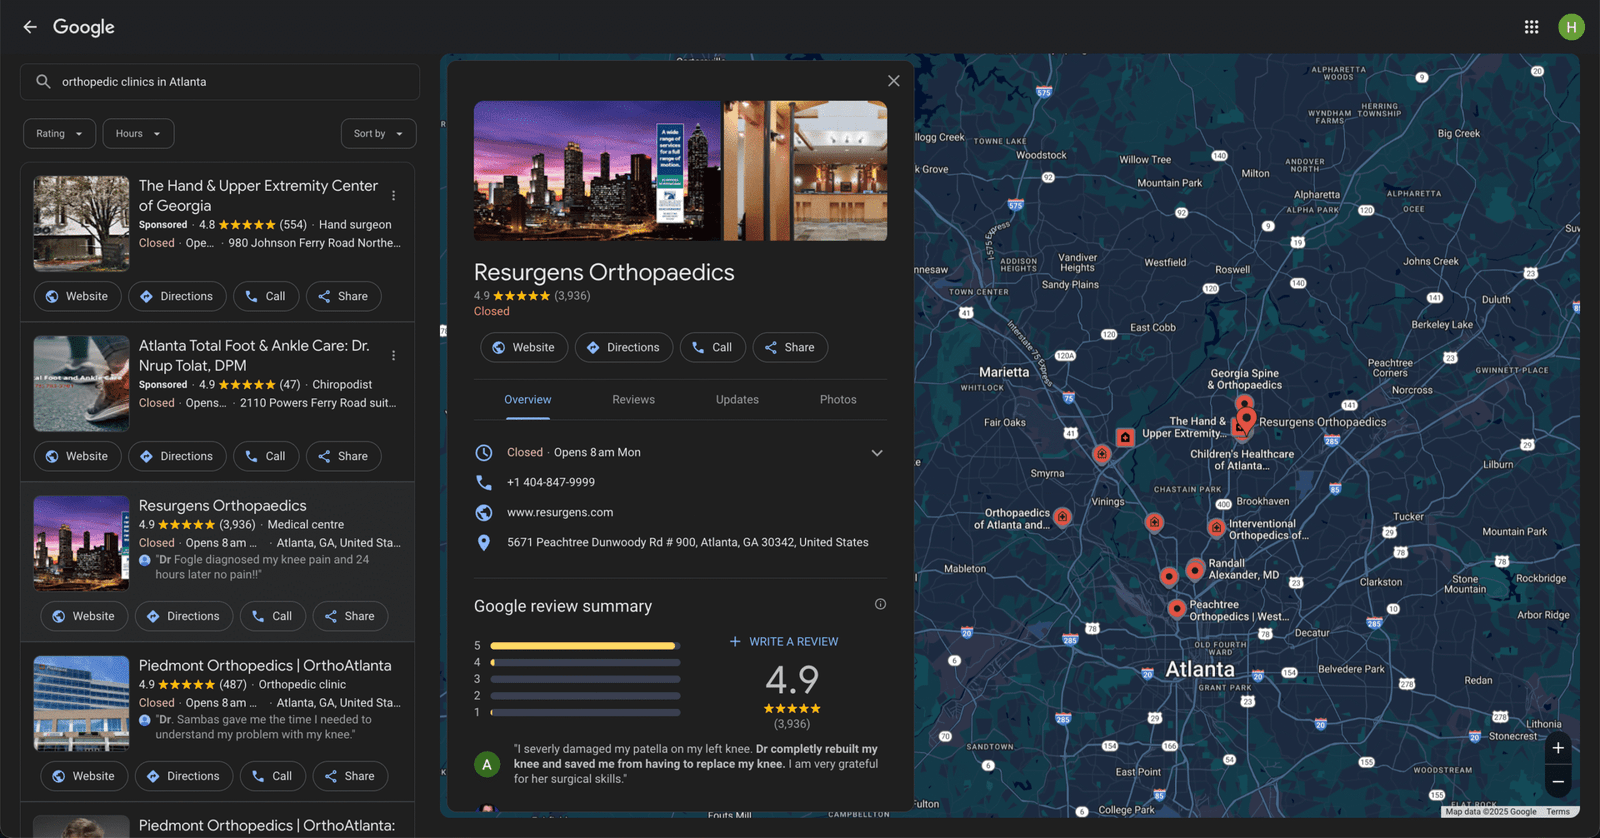Select the Peachtree Orthopedics map pin
The image size is (1600, 838).
[x=1177, y=608]
